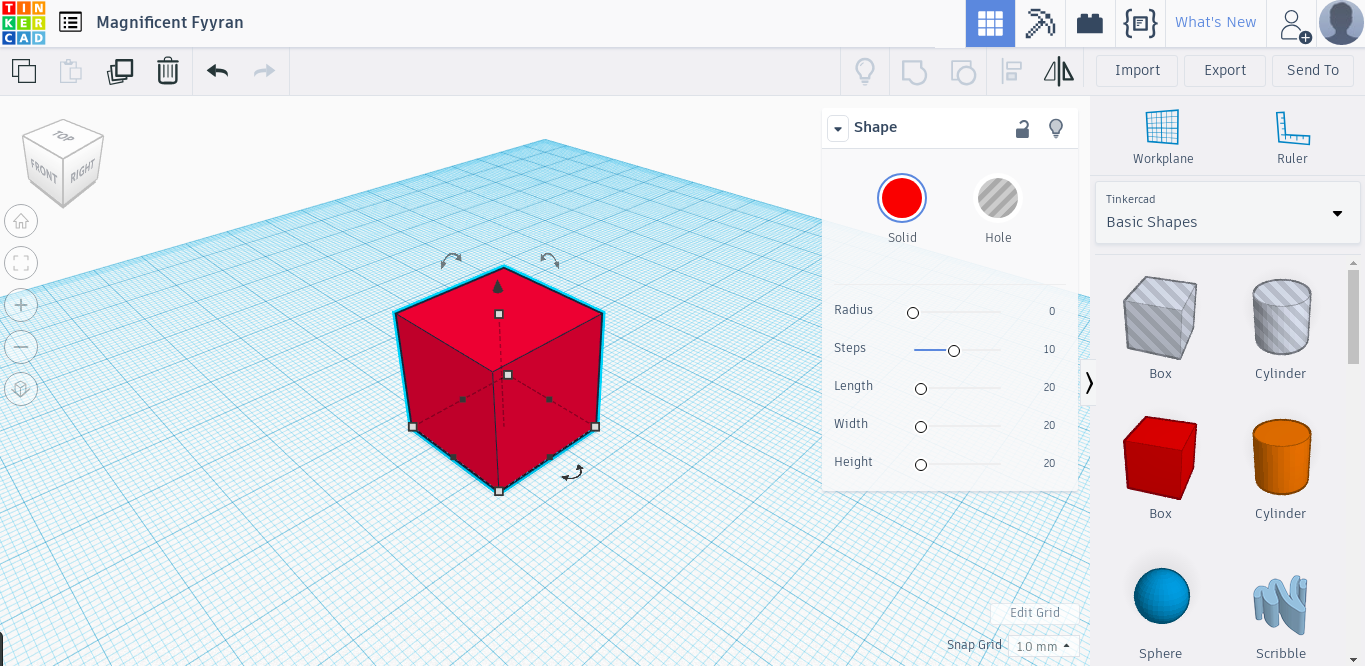Collapse the Shape panel arrow

[x=837, y=128]
